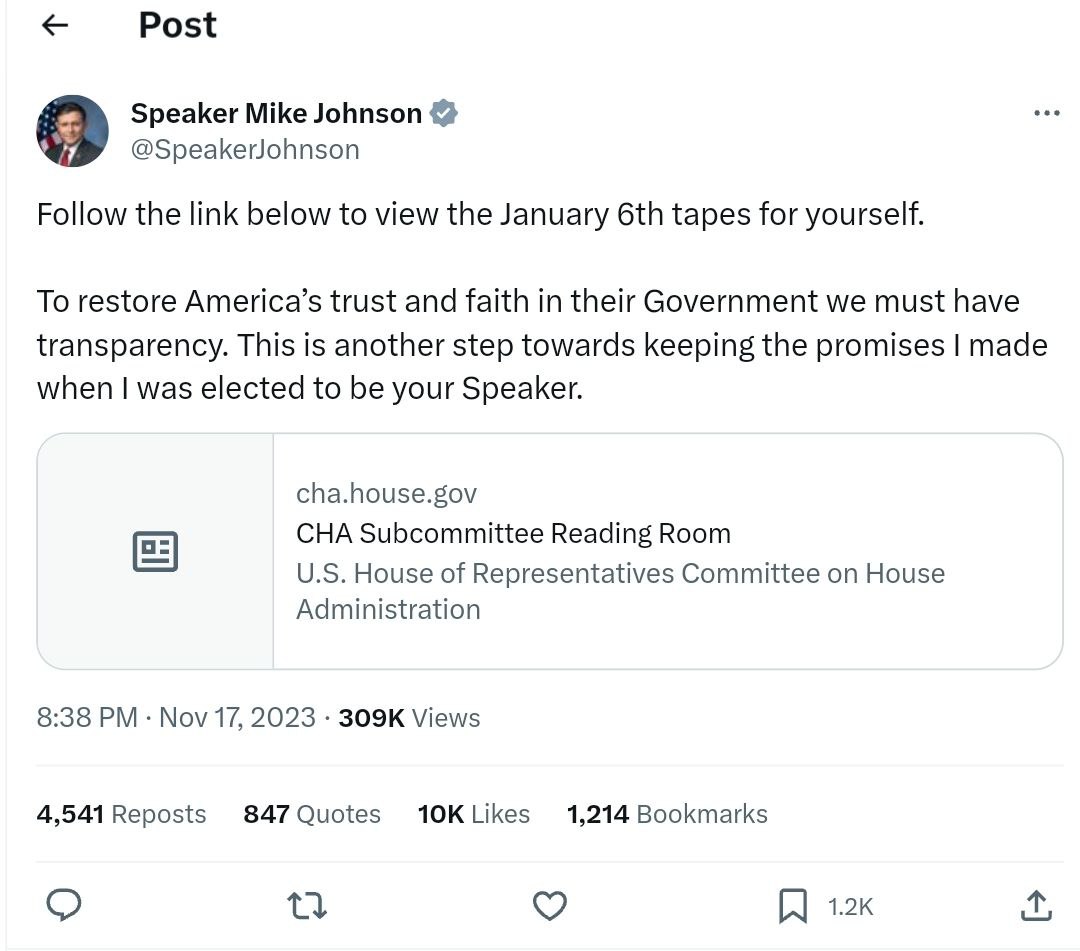Screen dimensions: 1080x951
Task: Click the Speaker Mike Johnson display name
Action: 276,113
